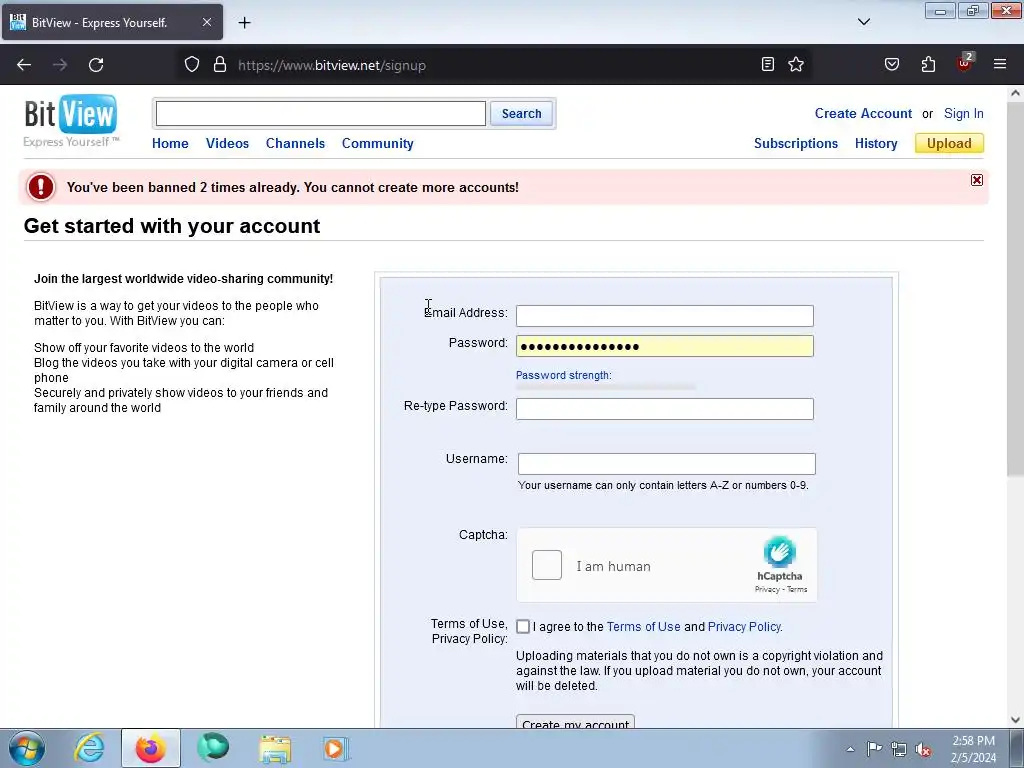Open the Privacy Policy link

click(x=744, y=626)
